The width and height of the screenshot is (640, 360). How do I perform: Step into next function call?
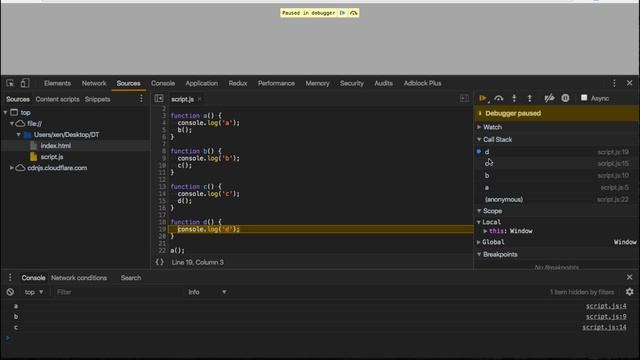[x=514, y=98]
